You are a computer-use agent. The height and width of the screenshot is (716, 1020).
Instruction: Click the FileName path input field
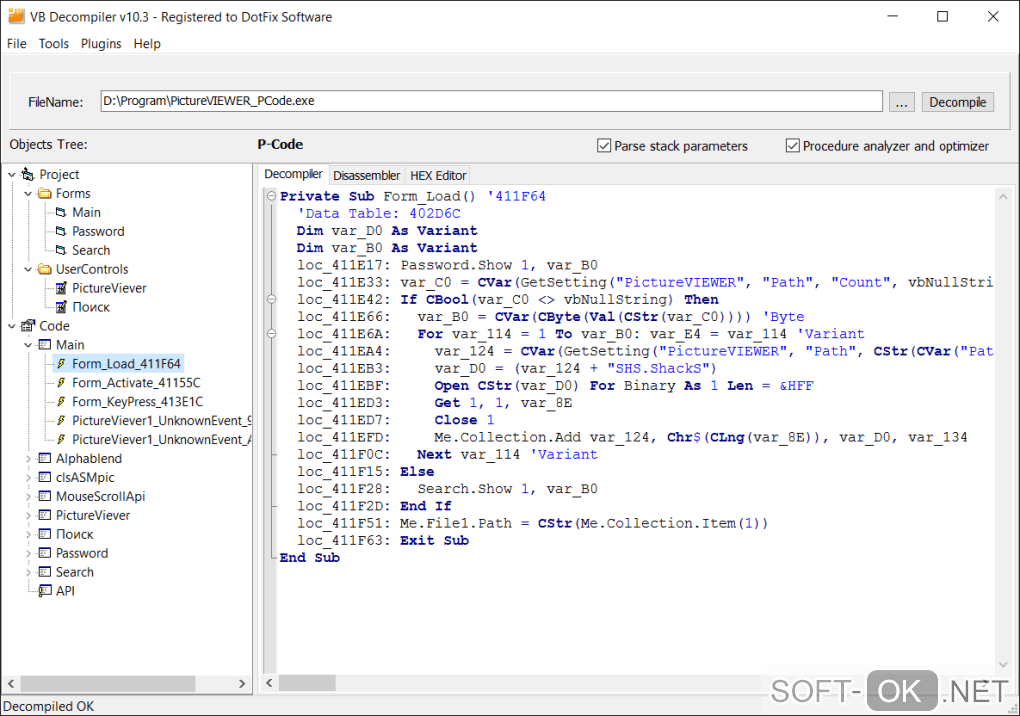(490, 102)
